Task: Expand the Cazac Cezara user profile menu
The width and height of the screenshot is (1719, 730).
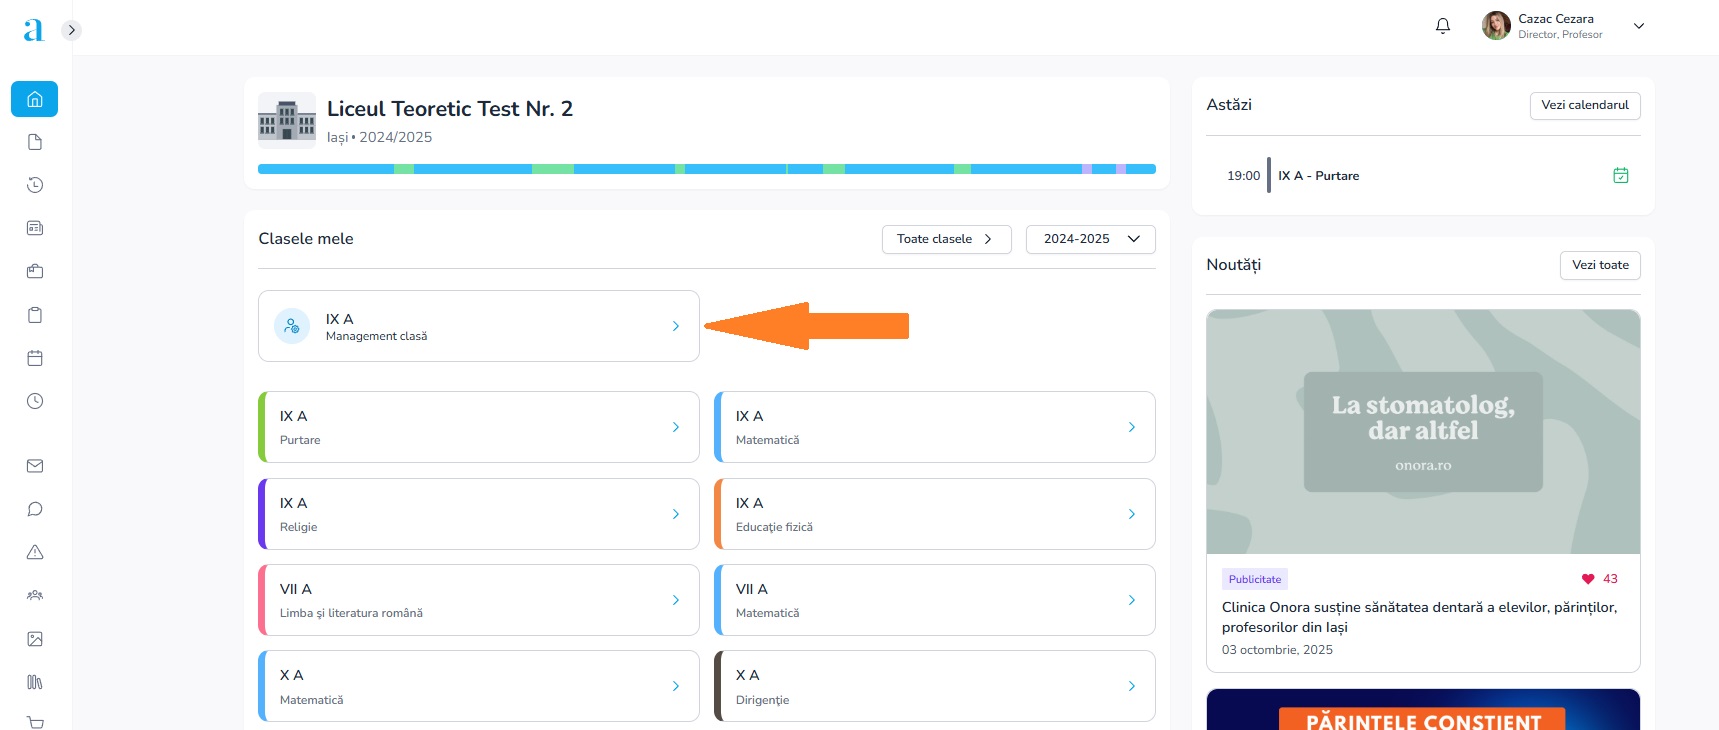Action: point(1638,26)
